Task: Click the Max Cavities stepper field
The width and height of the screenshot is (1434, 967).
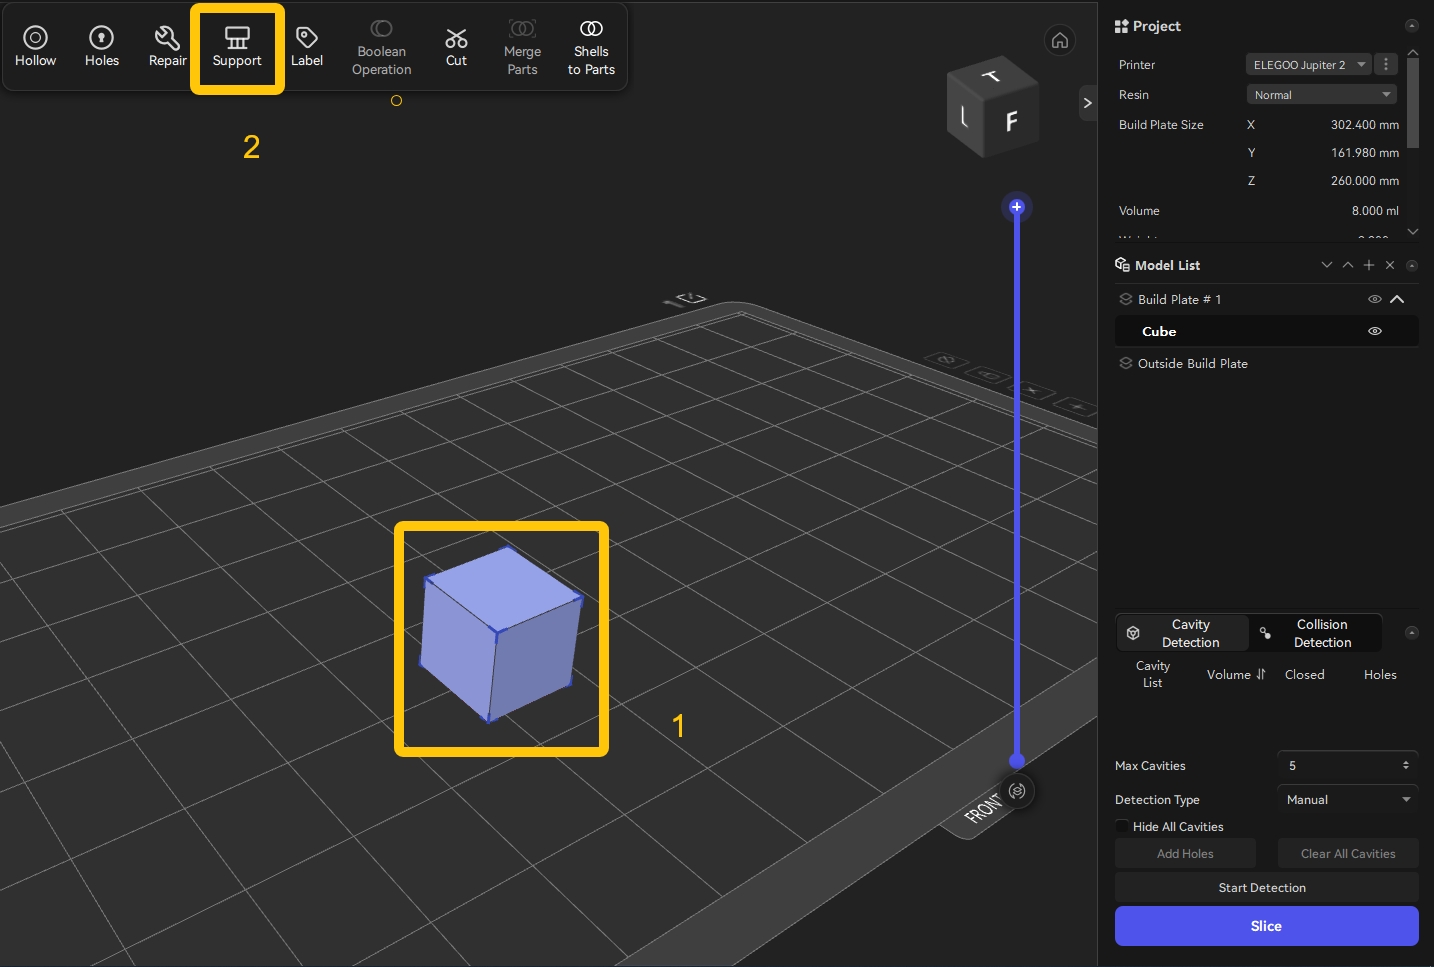Action: (x=1347, y=765)
